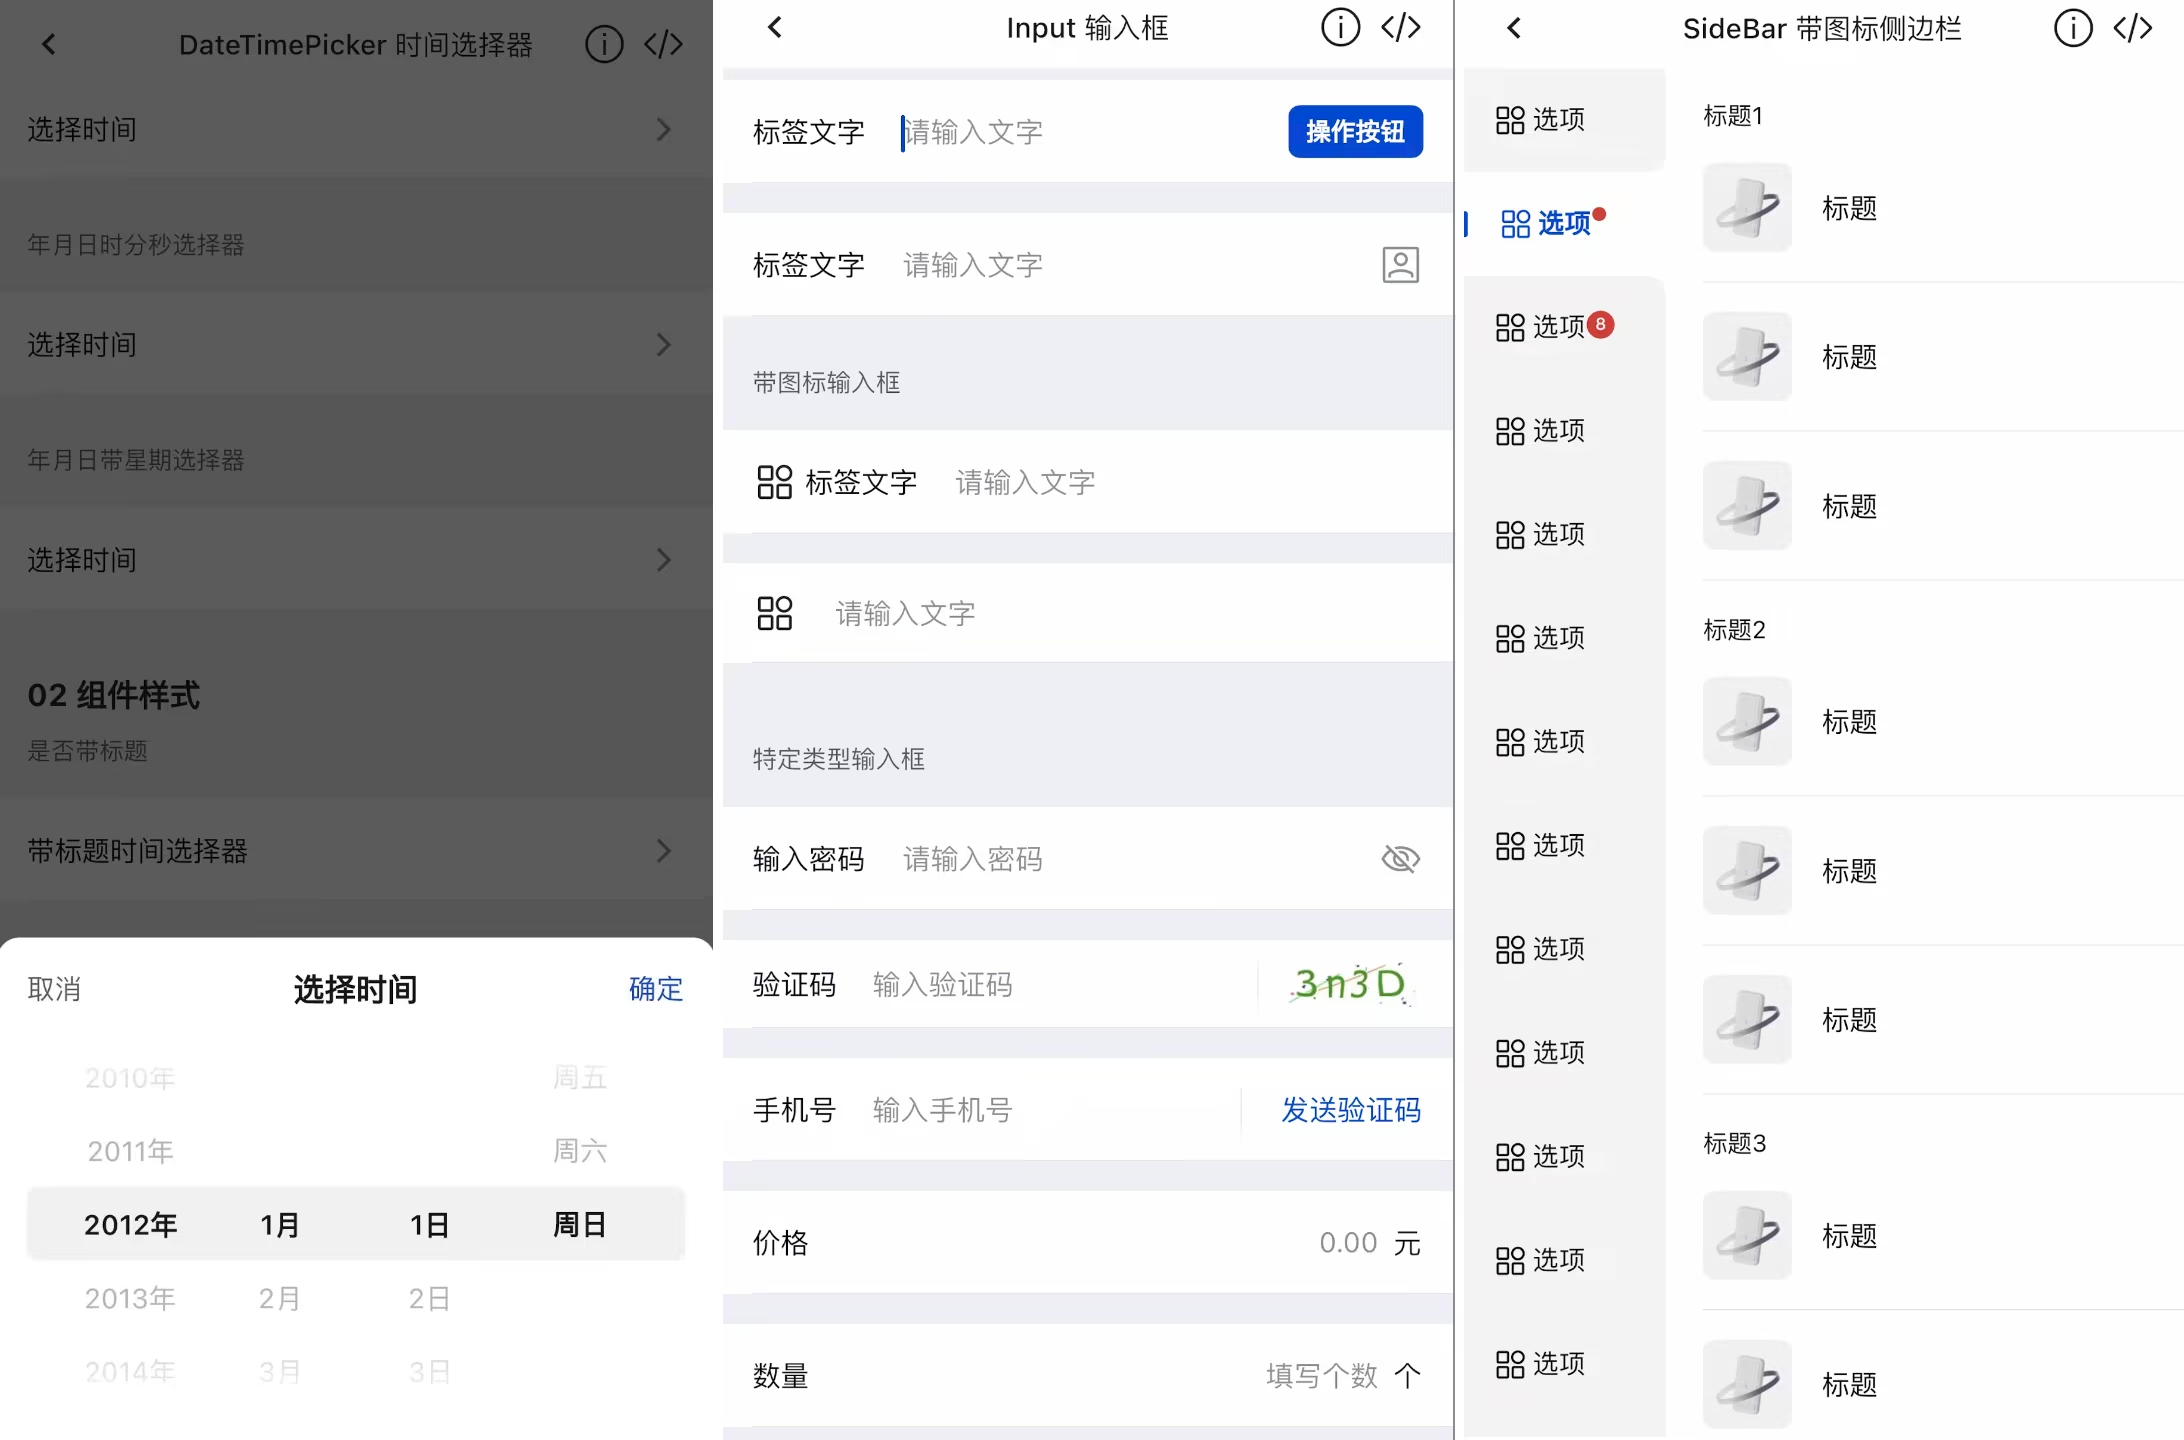Screen dimensions: 2184x1440
Task: Expand 带标题时间选择器 row chevron
Action: click(x=663, y=851)
